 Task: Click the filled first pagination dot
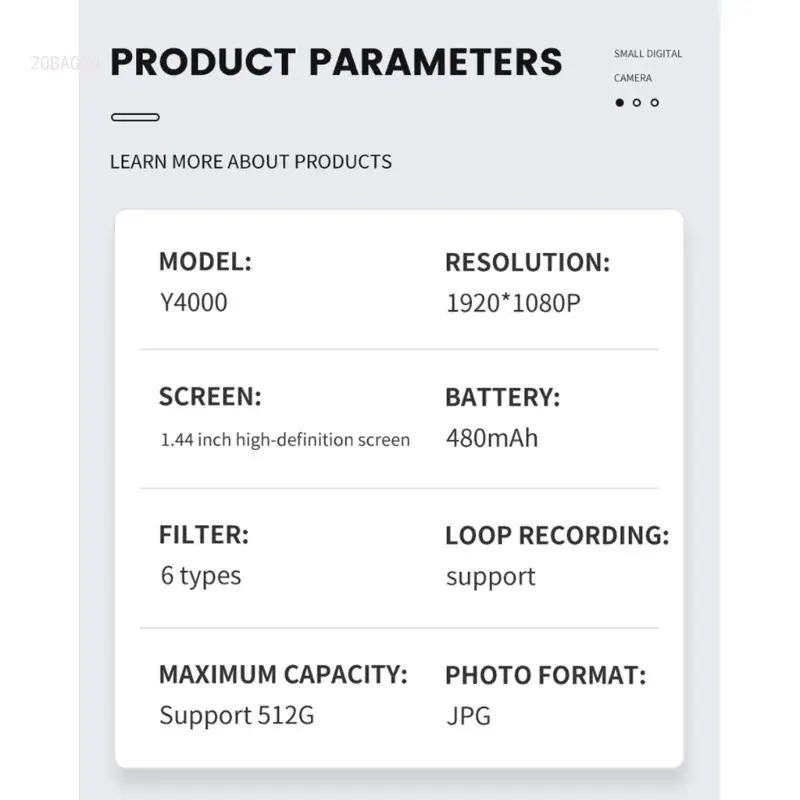coord(619,103)
